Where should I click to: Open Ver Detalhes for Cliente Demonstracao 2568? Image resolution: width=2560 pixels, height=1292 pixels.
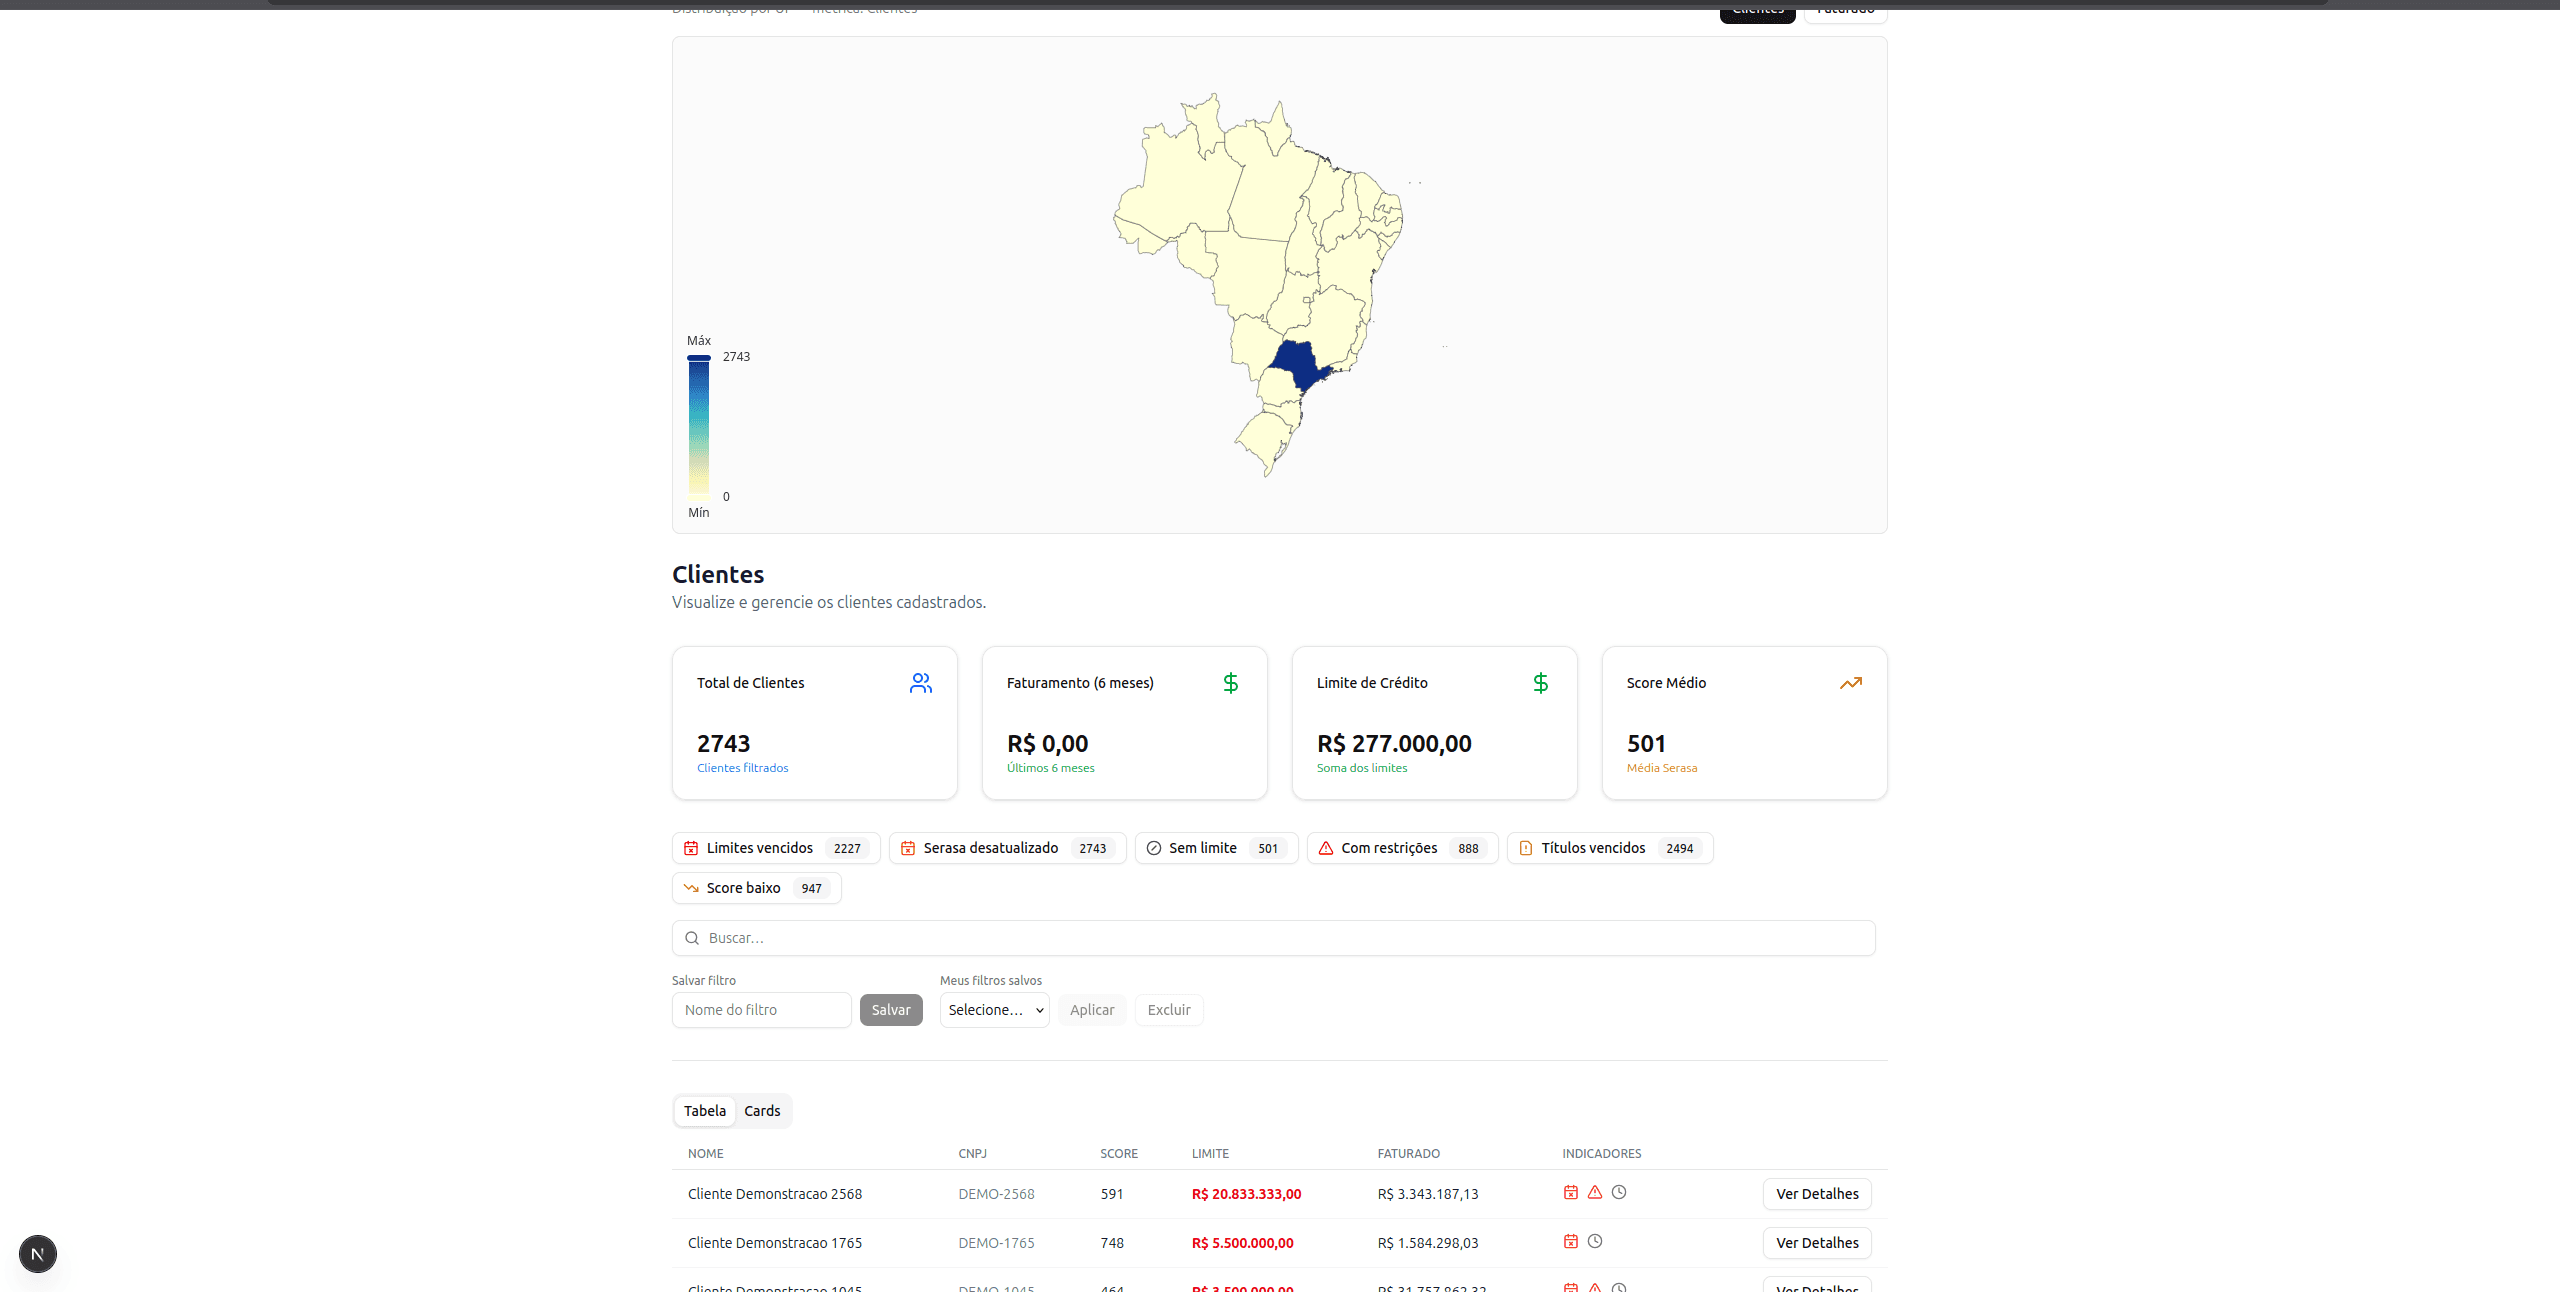click(1817, 1194)
